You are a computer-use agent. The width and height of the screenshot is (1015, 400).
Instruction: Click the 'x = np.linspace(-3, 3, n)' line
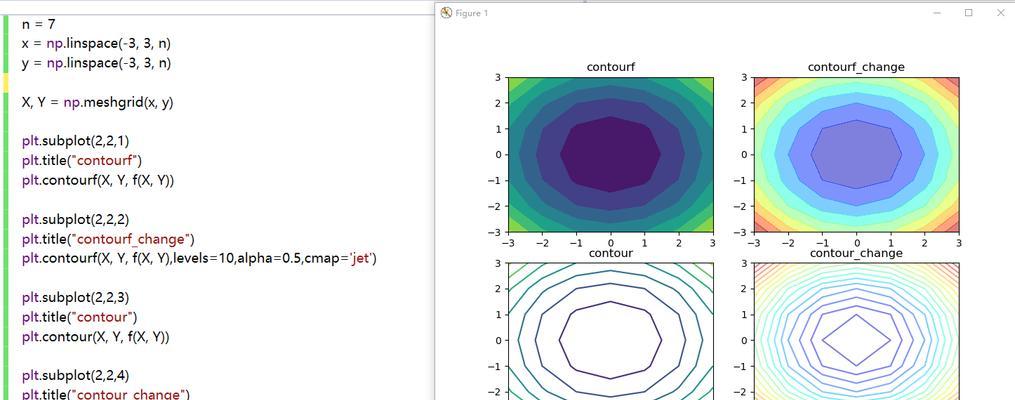click(x=96, y=44)
